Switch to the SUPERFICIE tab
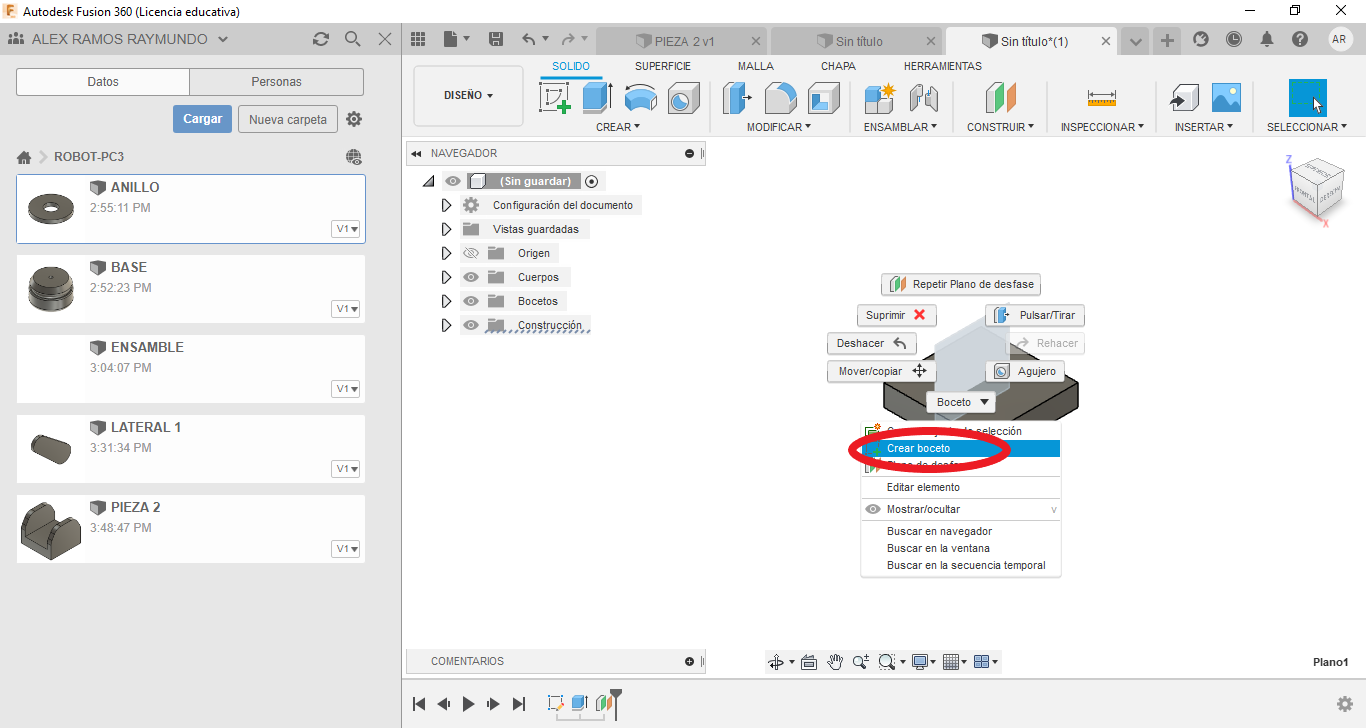 (x=663, y=66)
